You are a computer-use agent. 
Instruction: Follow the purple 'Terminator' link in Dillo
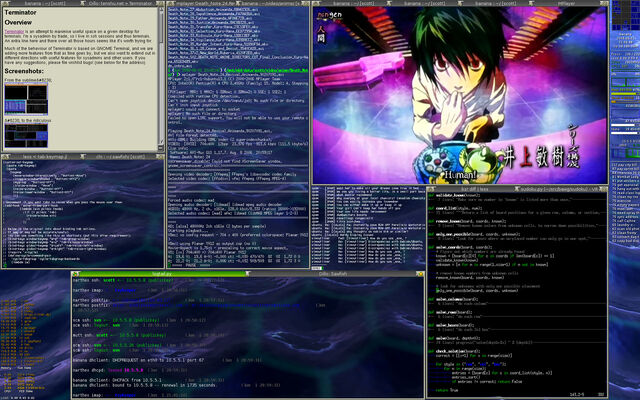click(x=14, y=31)
